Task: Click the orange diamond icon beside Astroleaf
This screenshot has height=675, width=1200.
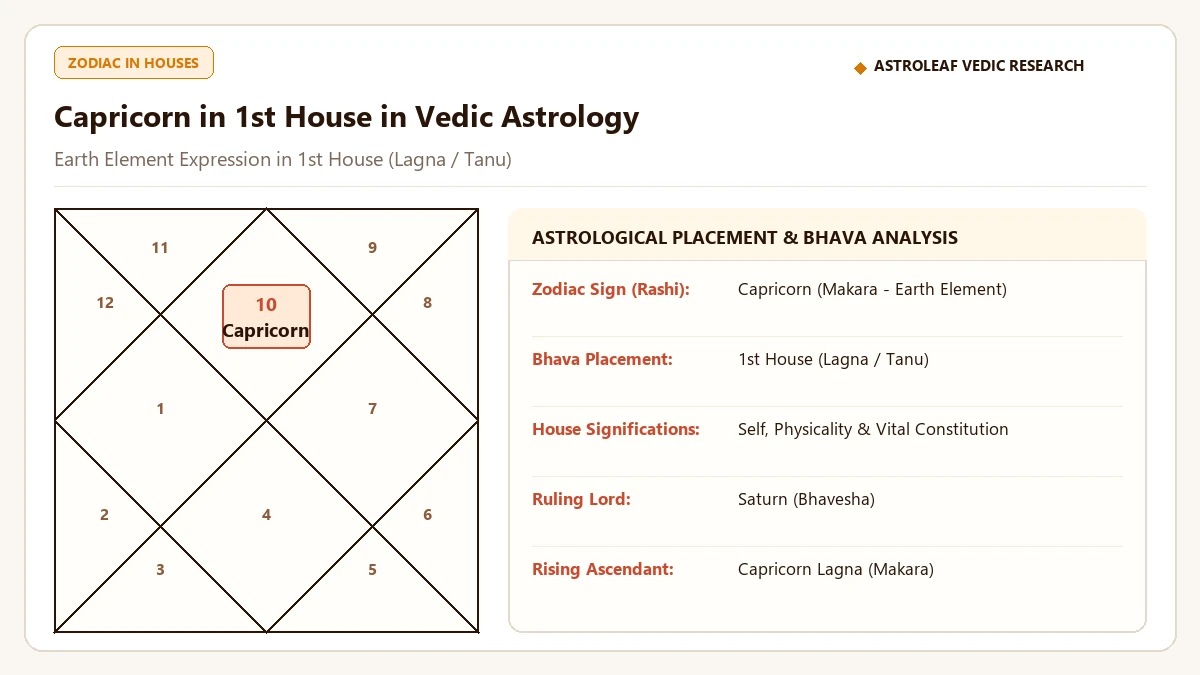Action: [860, 67]
